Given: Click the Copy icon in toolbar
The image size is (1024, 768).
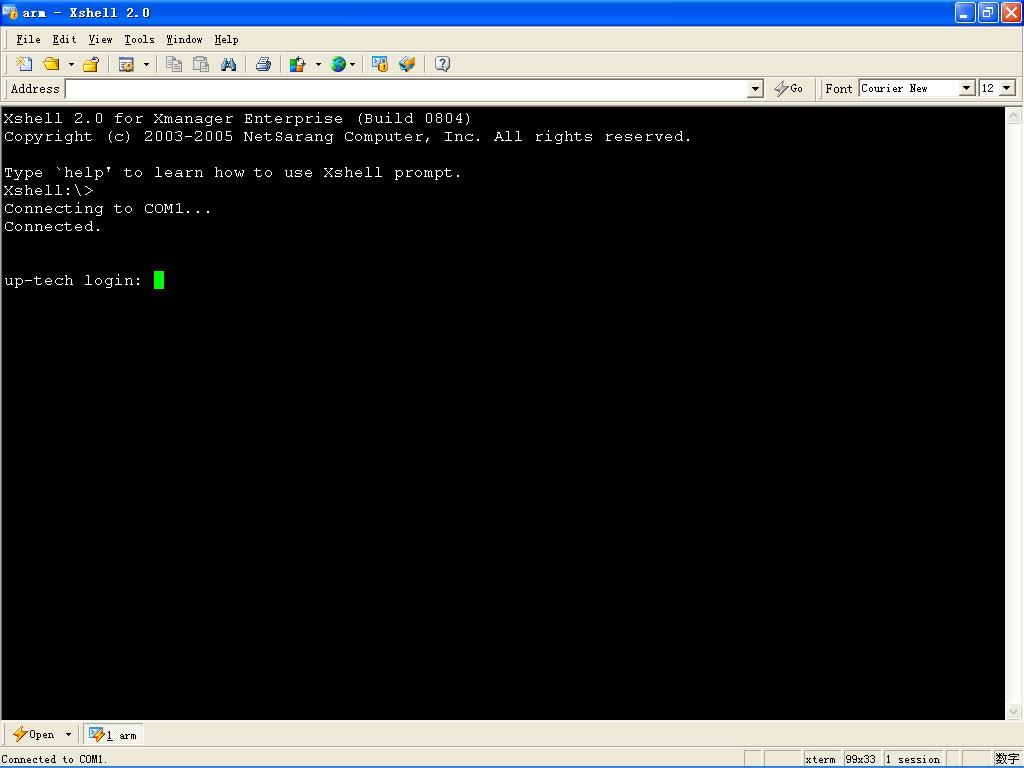Looking at the screenshot, I should (x=174, y=64).
